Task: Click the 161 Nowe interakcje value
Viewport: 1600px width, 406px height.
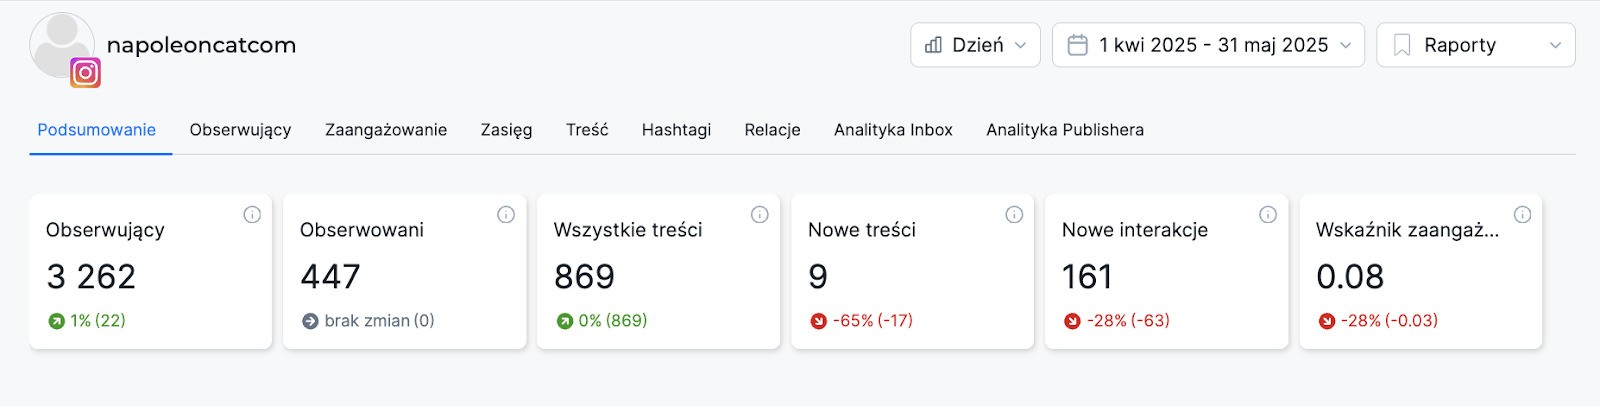Action: pyautogui.click(x=1087, y=277)
